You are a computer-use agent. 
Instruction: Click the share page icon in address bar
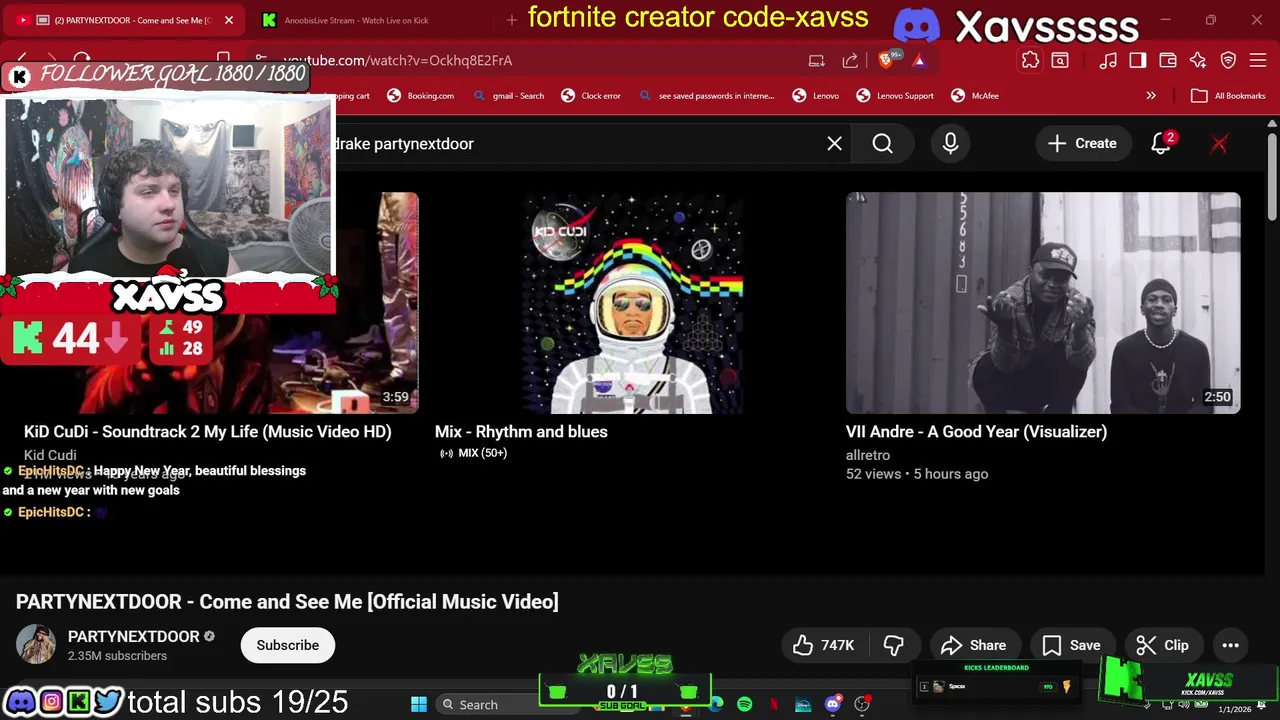850,61
